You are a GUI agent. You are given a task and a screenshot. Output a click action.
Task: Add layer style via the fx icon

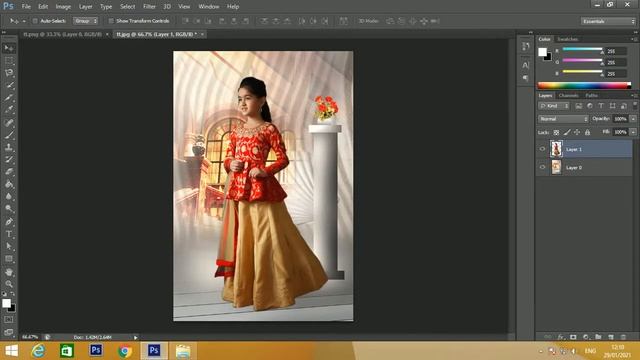point(560,337)
